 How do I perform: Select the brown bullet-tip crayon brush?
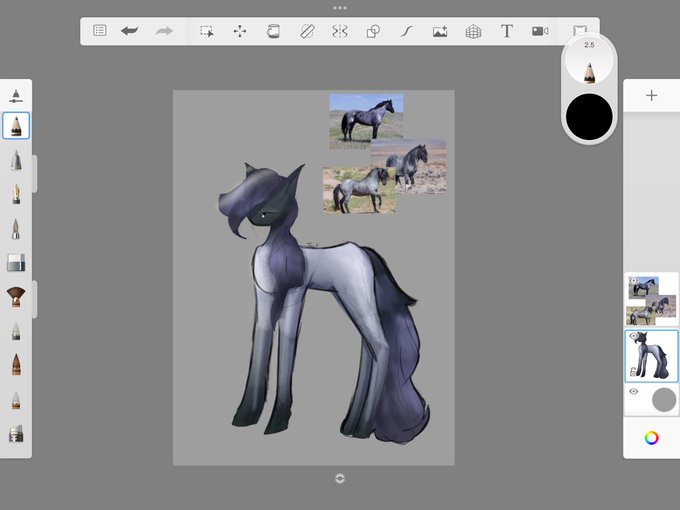click(x=16, y=364)
